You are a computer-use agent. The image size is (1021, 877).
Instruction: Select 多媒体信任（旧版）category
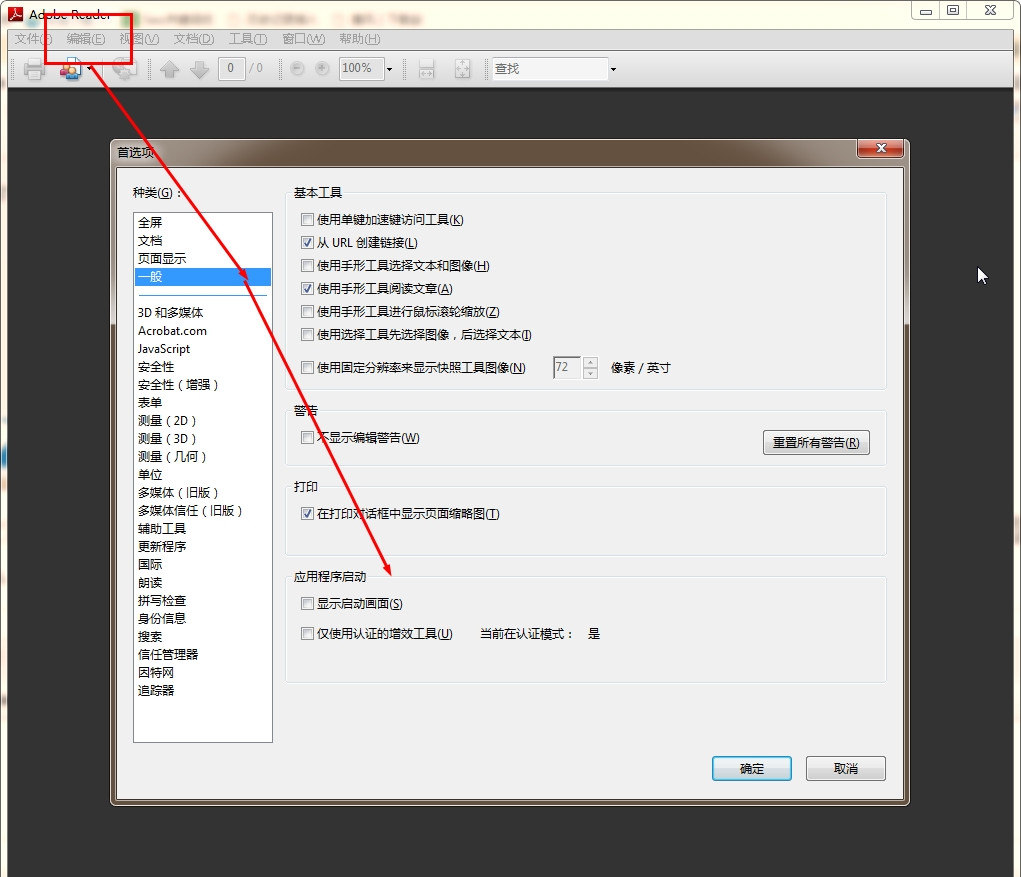click(203, 510)
